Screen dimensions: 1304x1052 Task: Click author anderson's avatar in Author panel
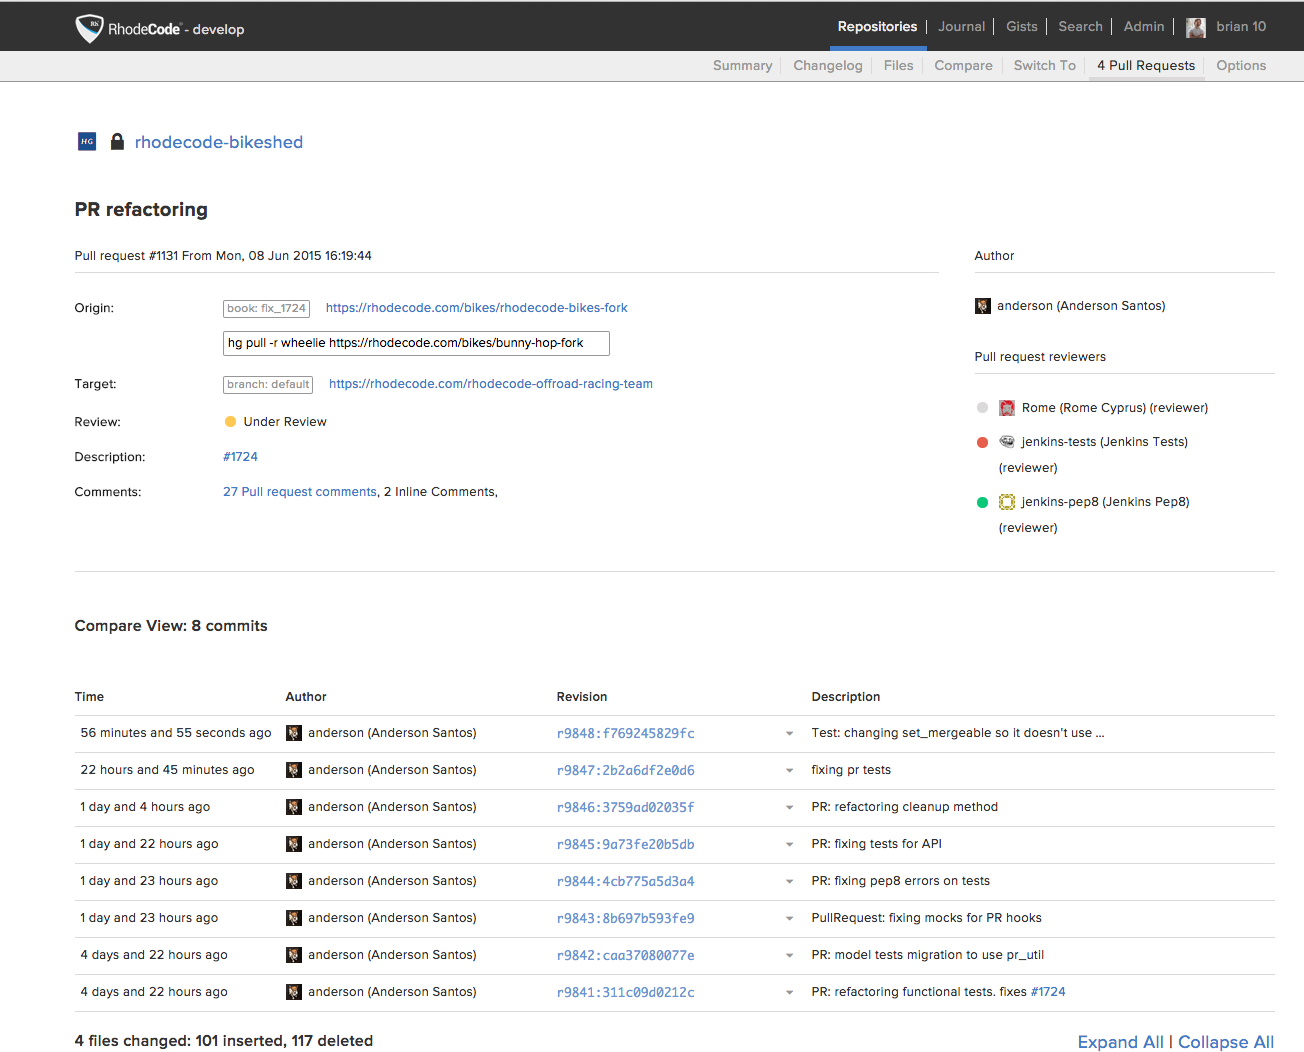point(983,306)
